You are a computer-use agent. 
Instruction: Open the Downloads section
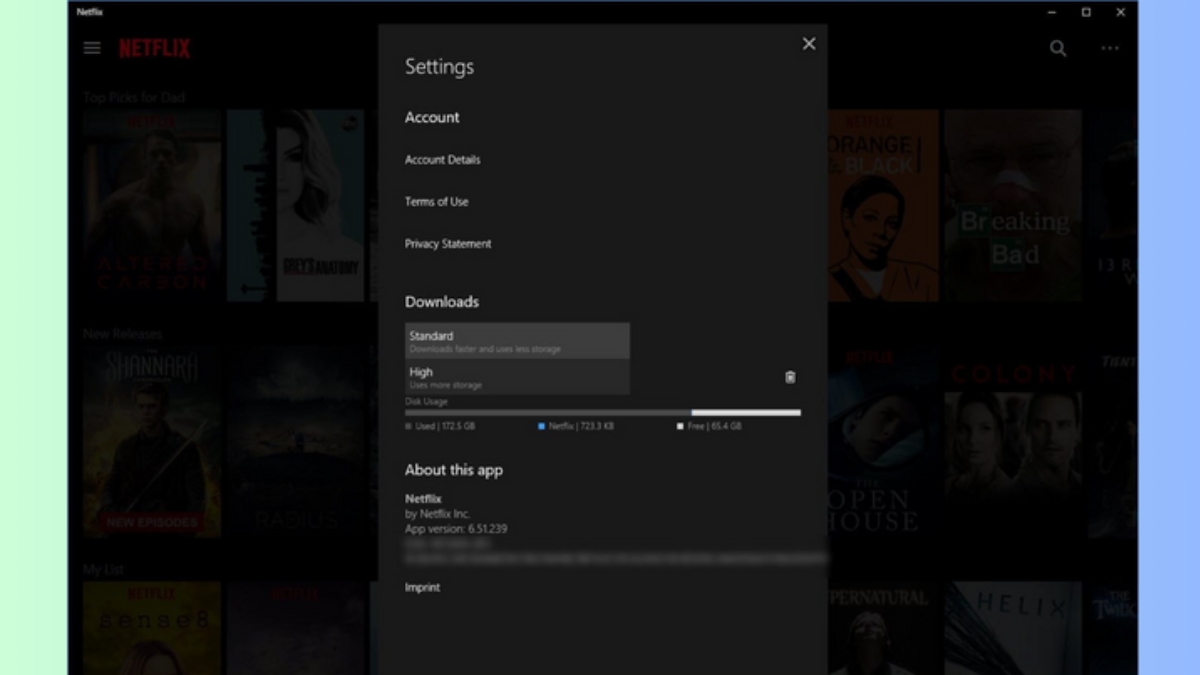point(441,301)
